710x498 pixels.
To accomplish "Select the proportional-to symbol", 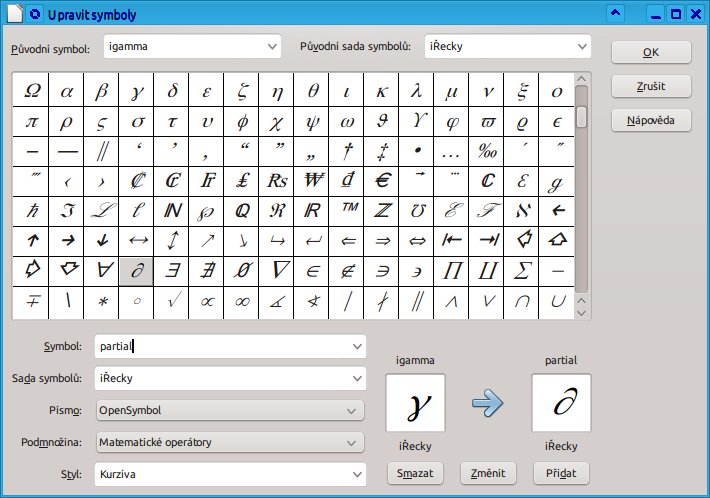I will point(207,302).
